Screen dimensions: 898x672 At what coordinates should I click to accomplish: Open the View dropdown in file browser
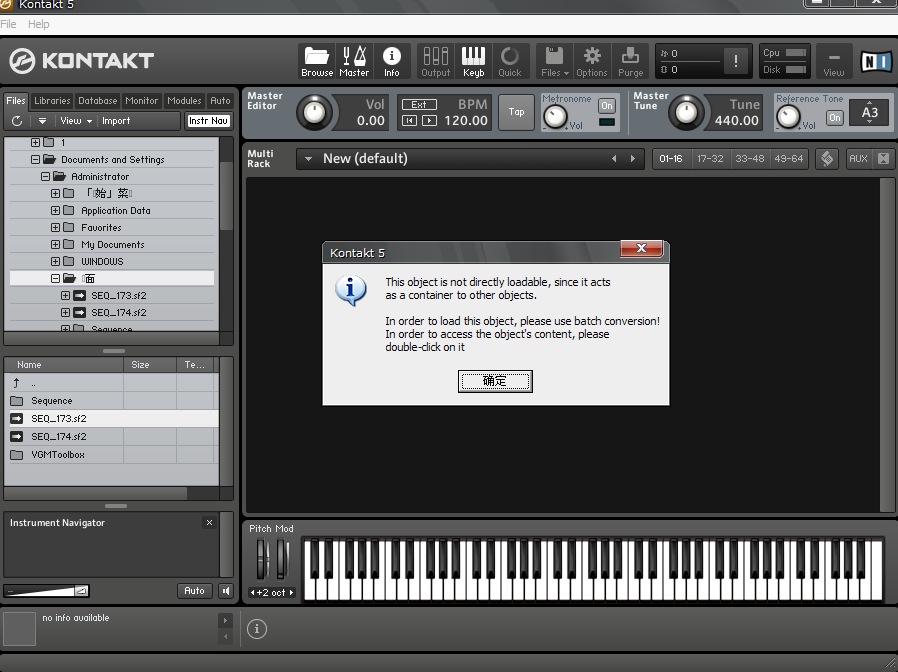point(76,121)
